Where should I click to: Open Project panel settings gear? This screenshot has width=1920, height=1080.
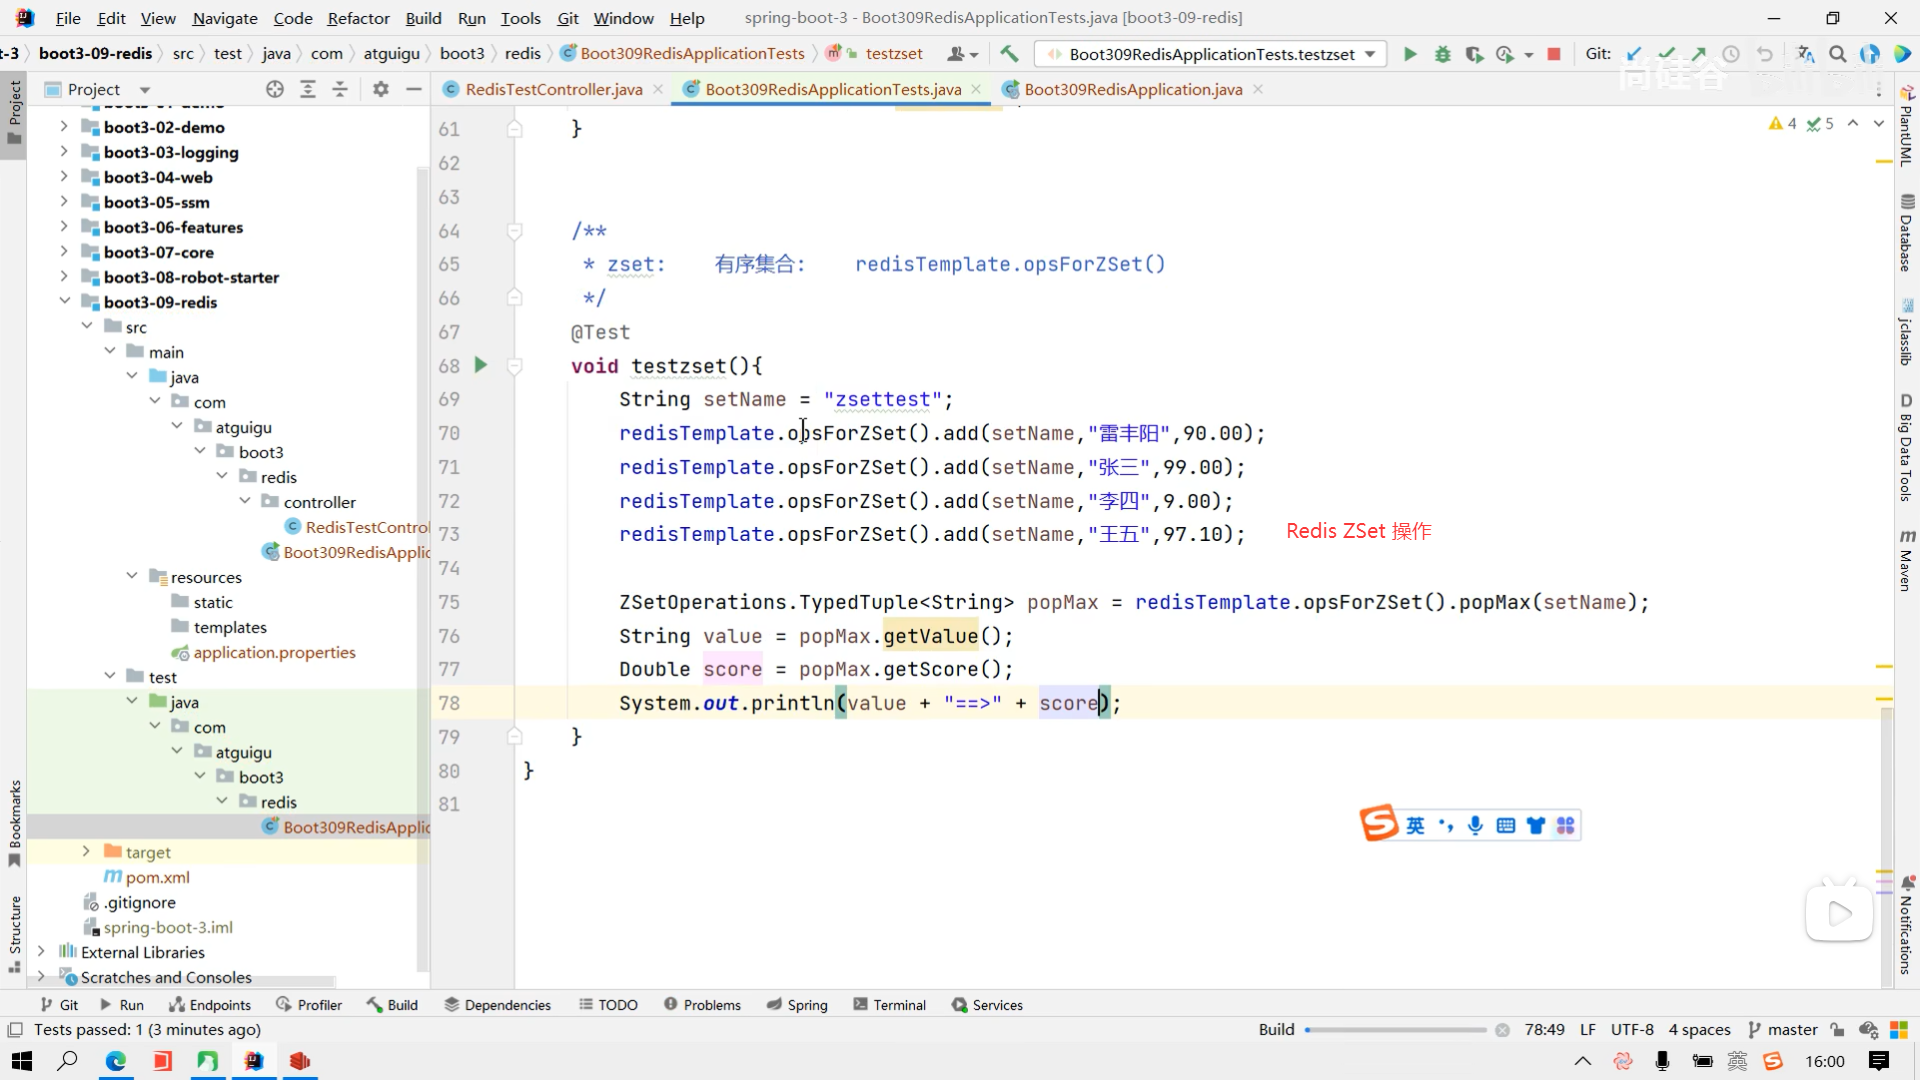tap(380, 89)
